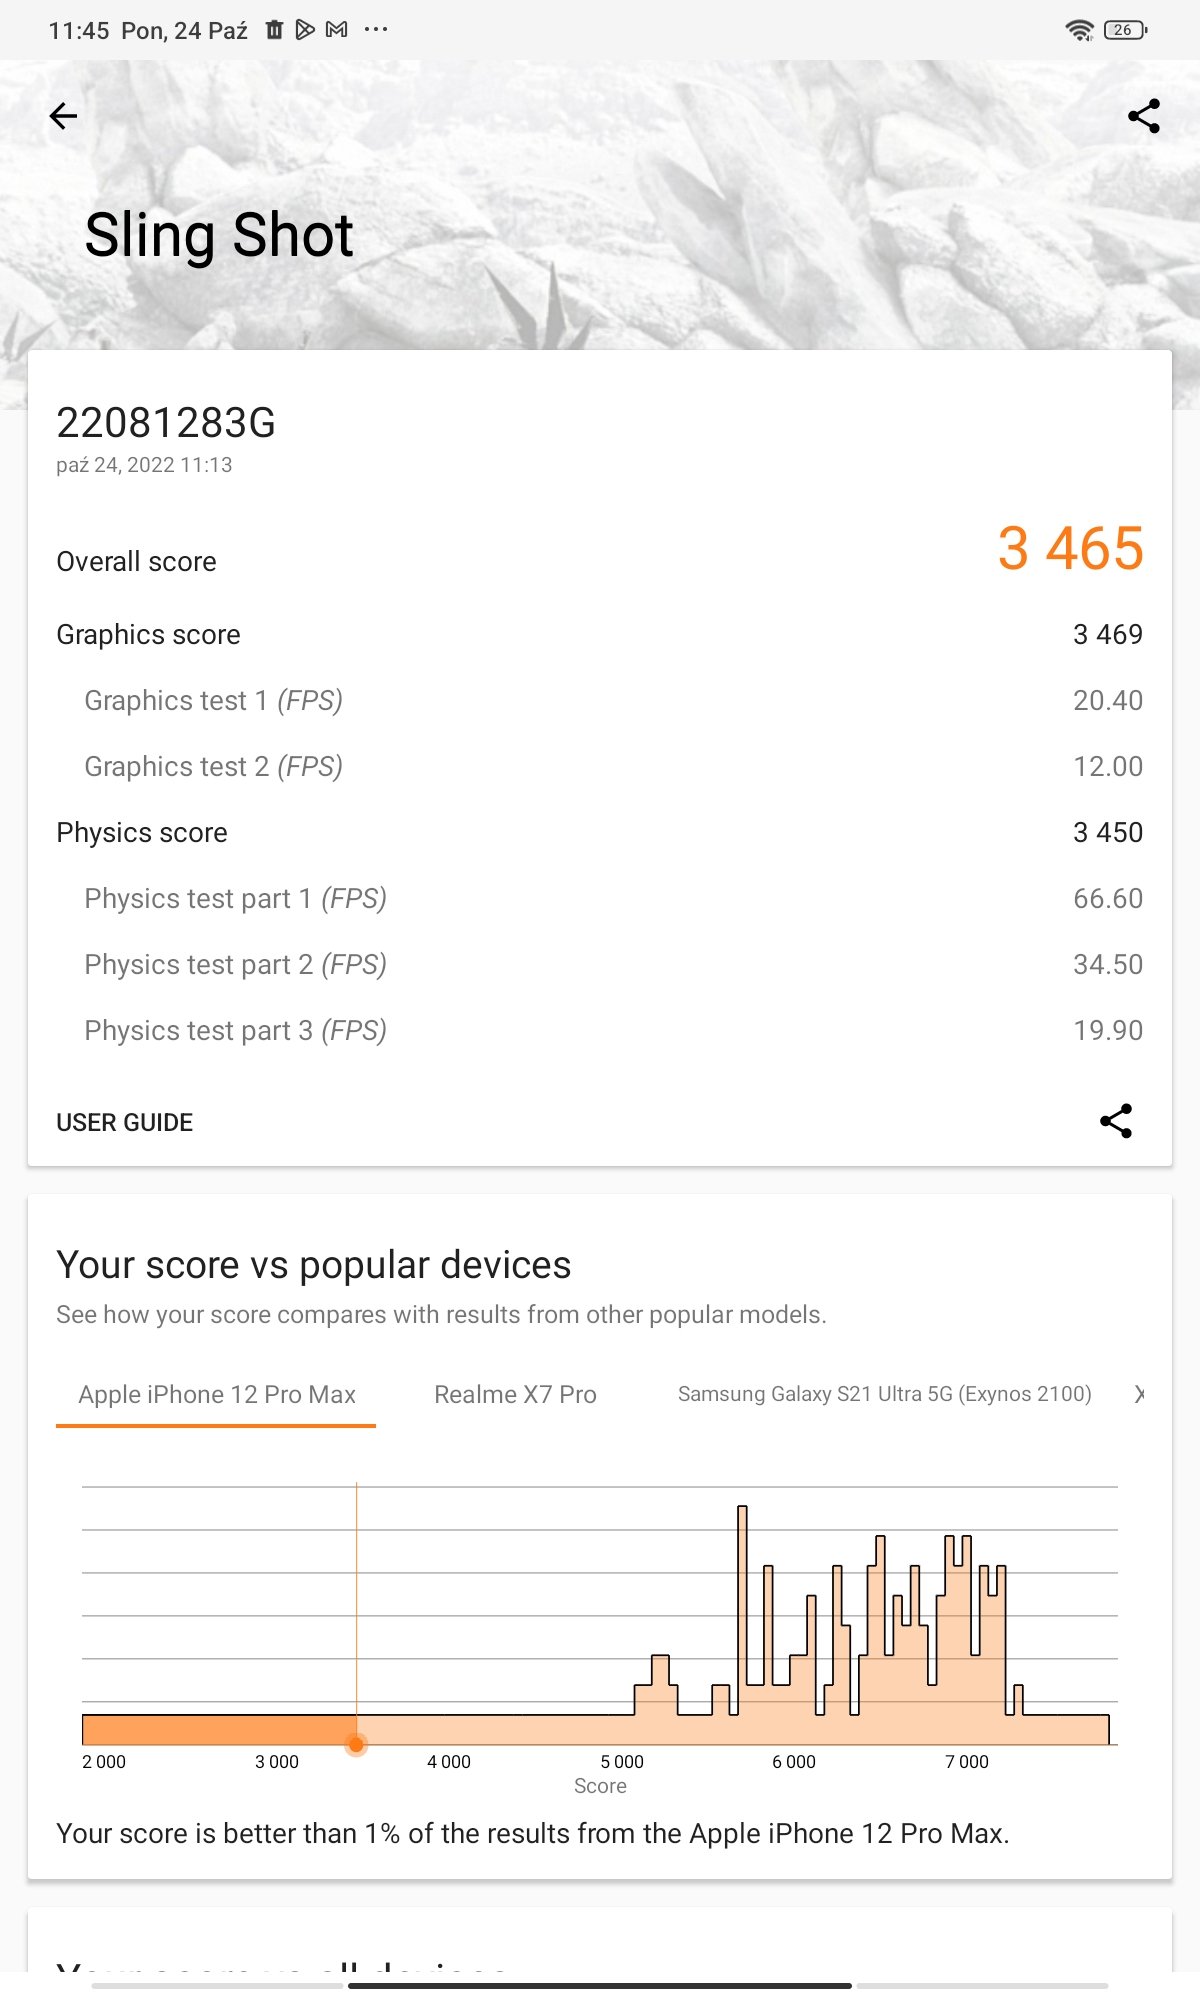Viewport: 1200px width, 2000px height.
Task: Tap the Graphics score row
Action: (x=598, y=635)
